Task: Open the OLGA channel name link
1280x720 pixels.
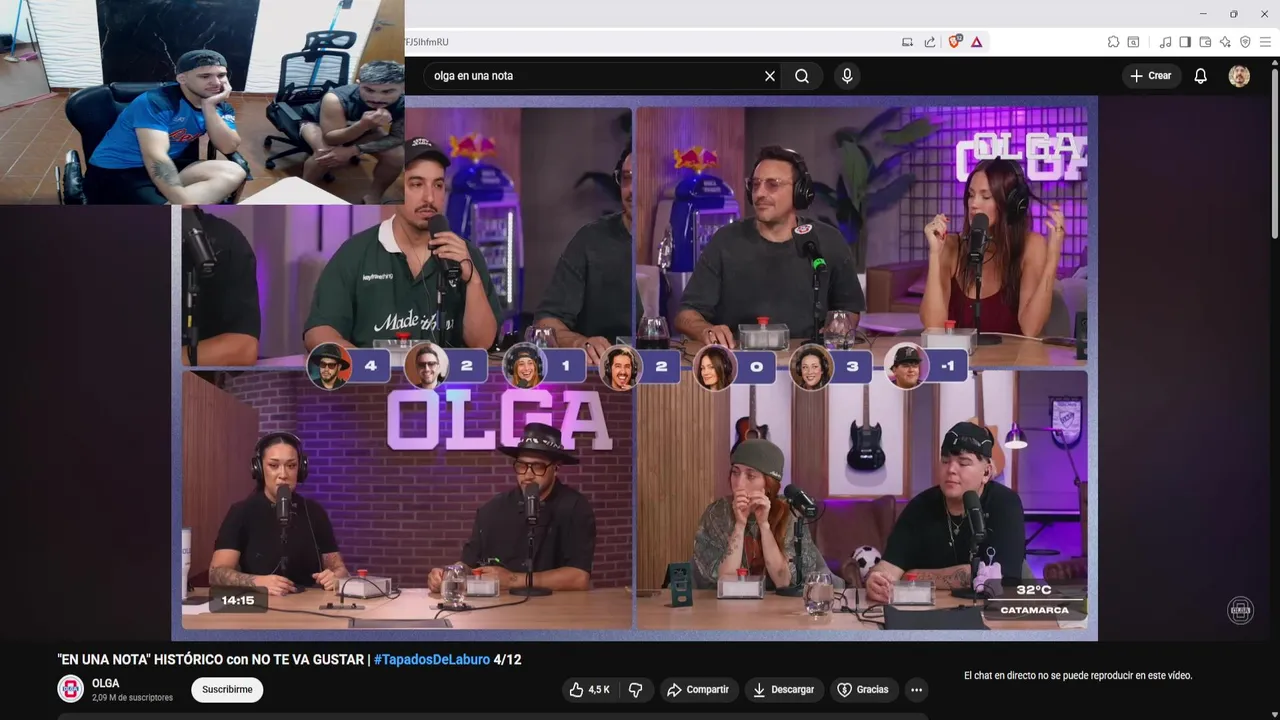Action: (x=106, y=684)
